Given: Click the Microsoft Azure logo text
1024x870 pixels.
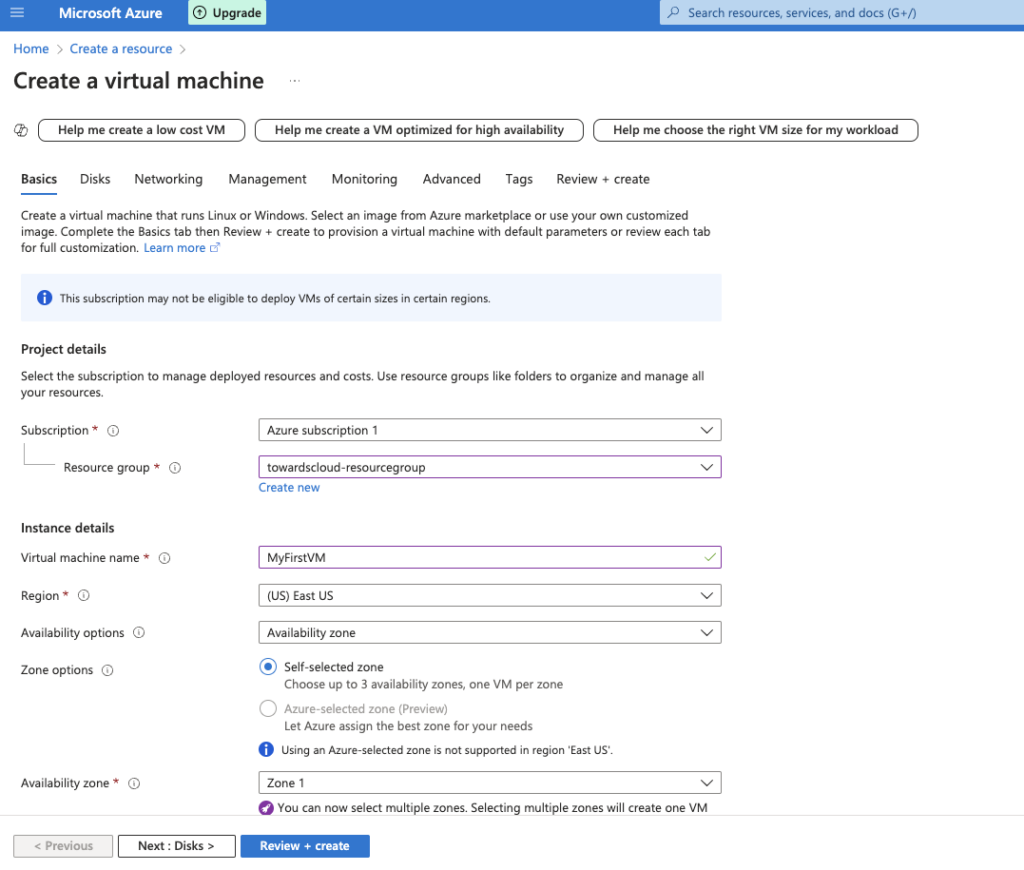Looking at the screenshot, I should point(110,12).
